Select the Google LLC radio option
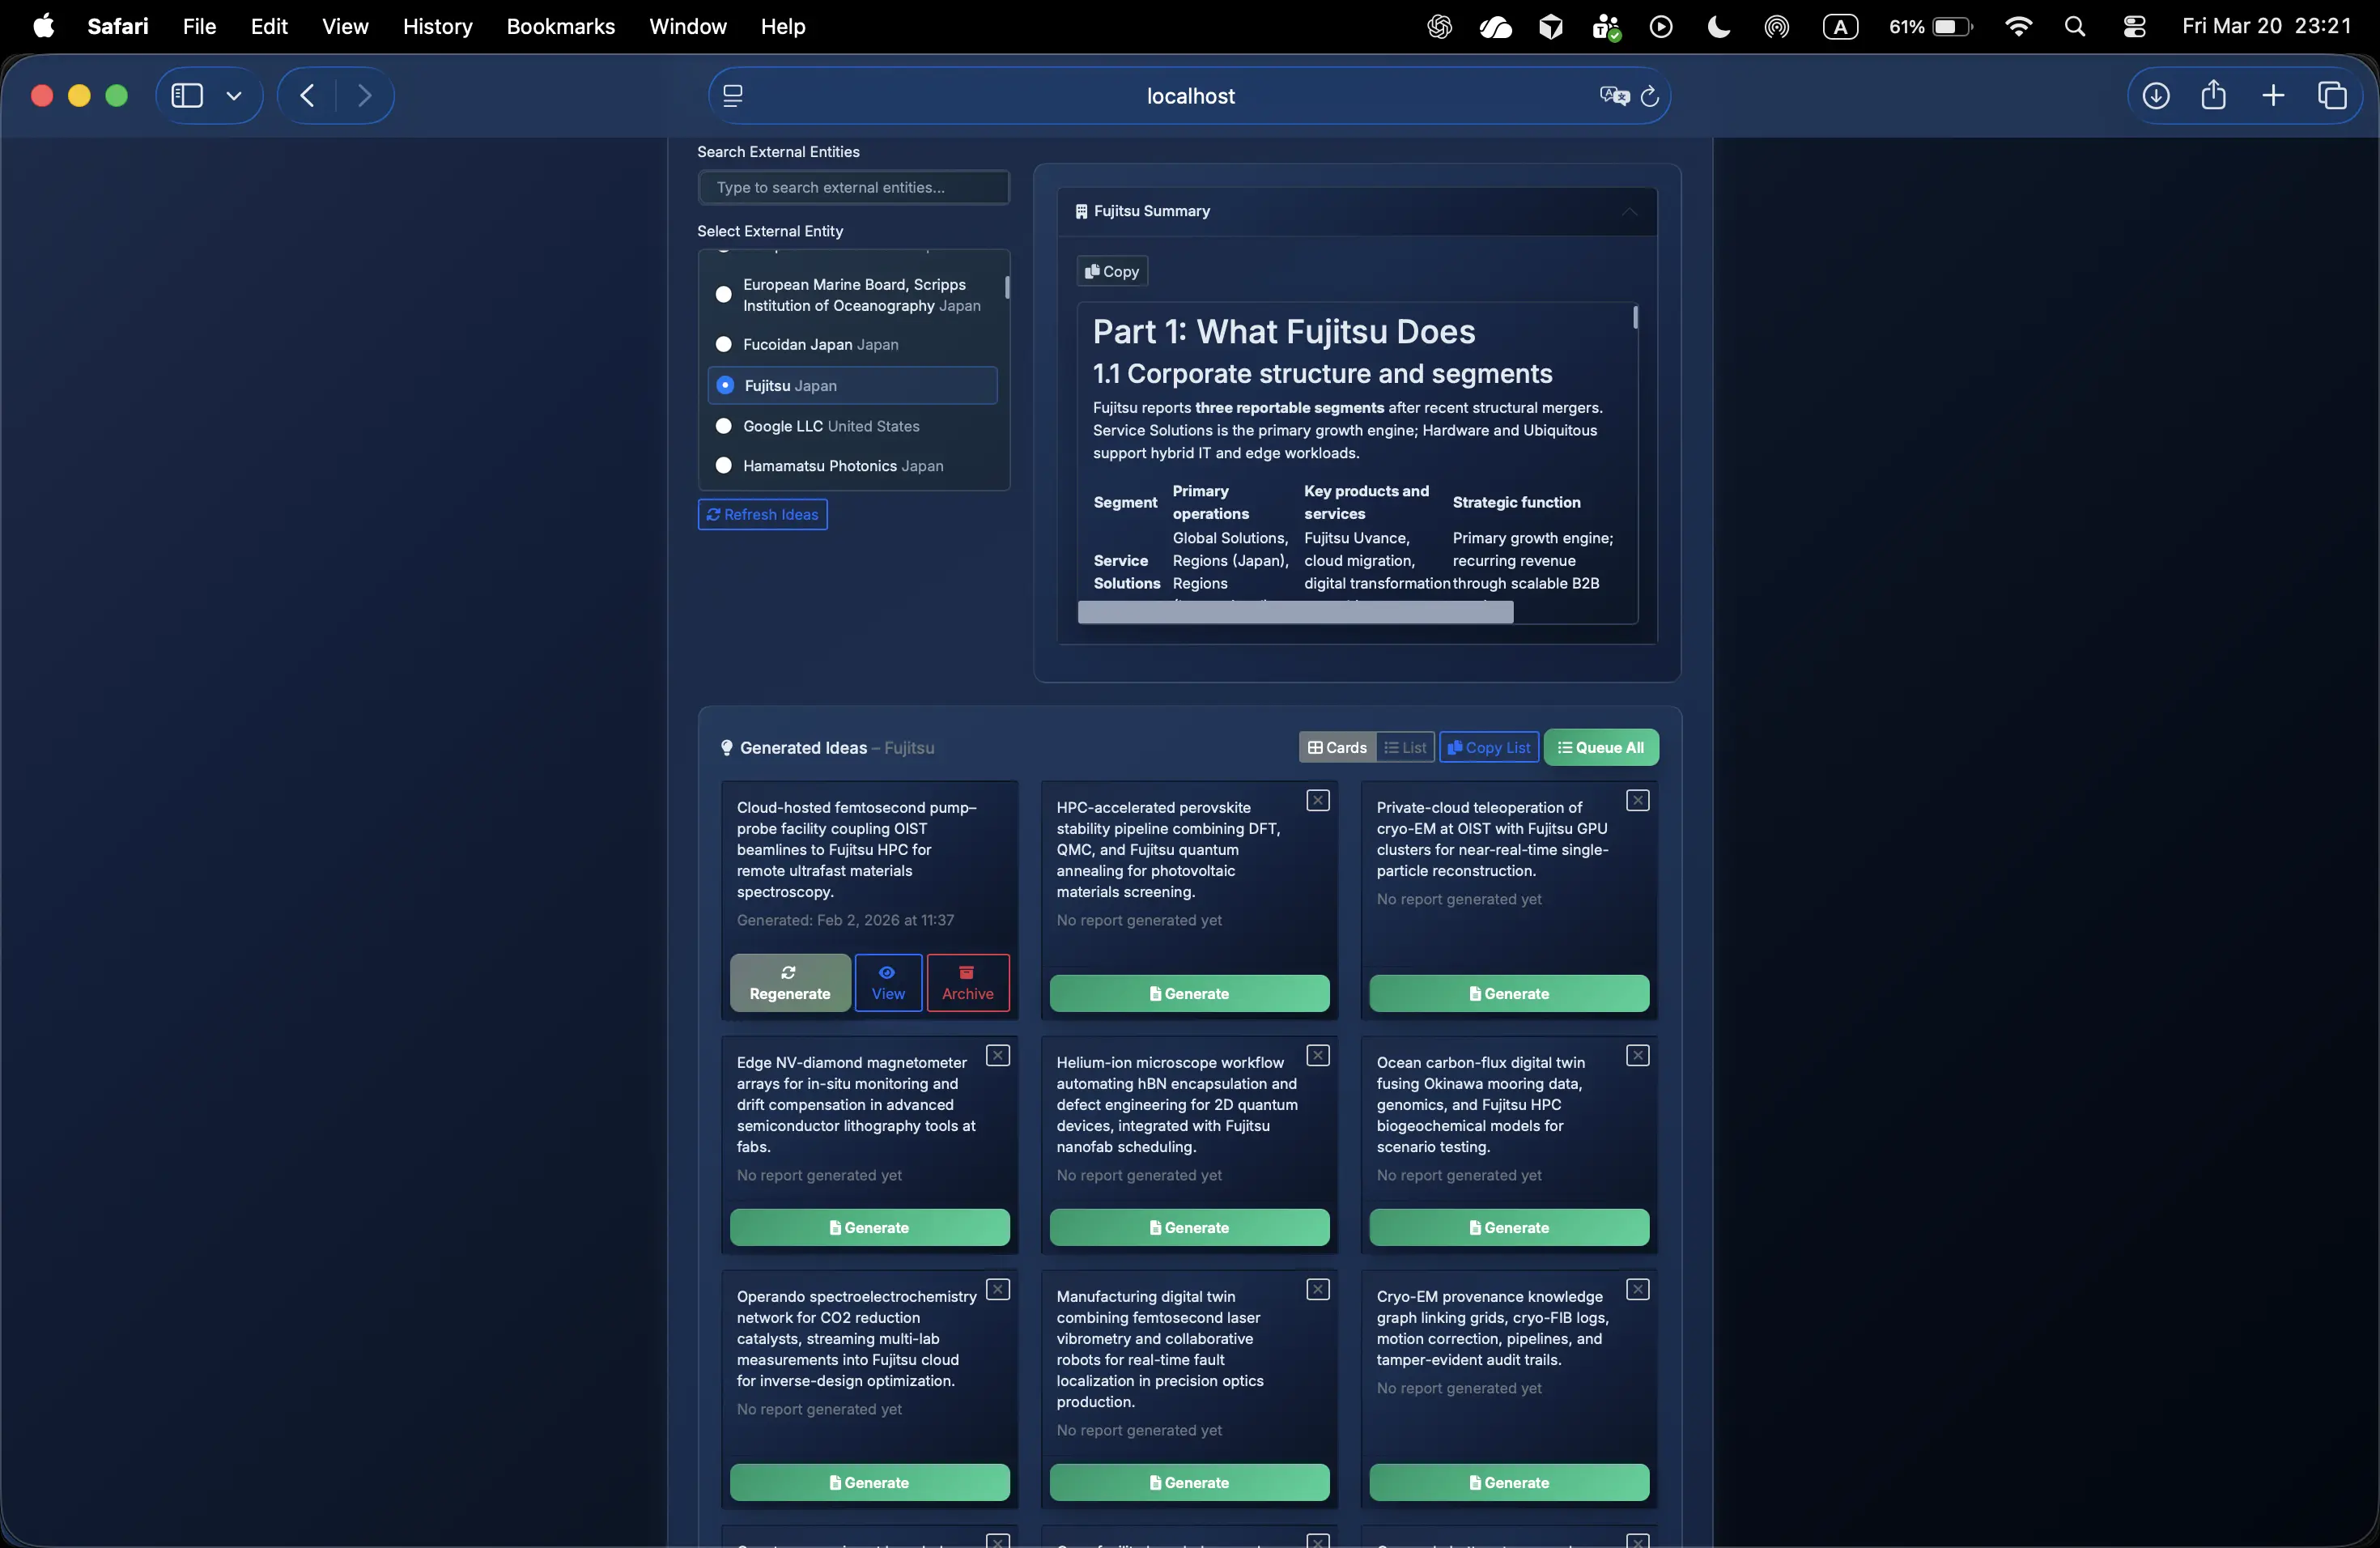The height and width of the screenshot is (1548, 2380). point(723,426)
